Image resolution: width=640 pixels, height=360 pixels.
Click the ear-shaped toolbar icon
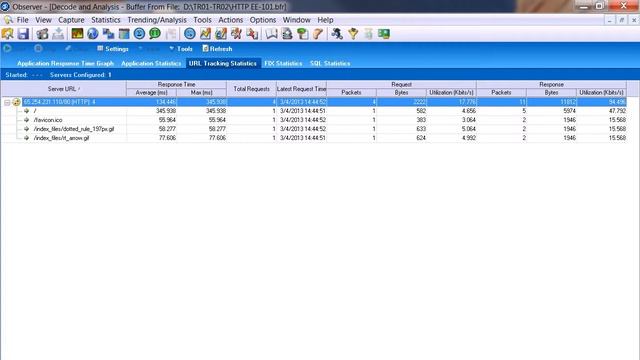(x=318, y=34)
